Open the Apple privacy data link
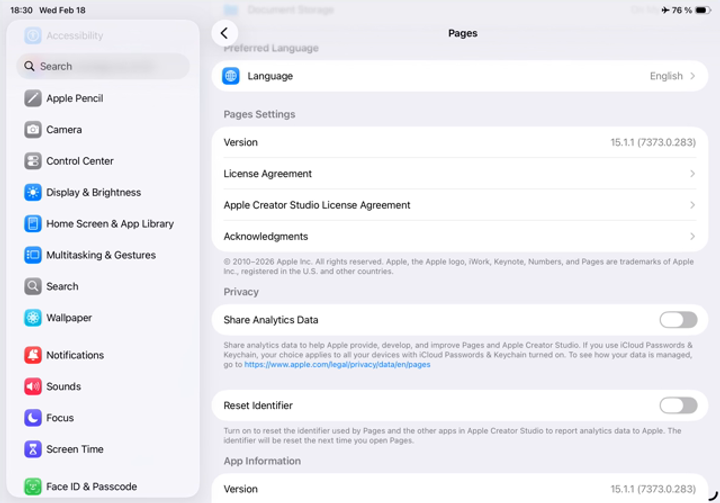 tap(337, 365)
